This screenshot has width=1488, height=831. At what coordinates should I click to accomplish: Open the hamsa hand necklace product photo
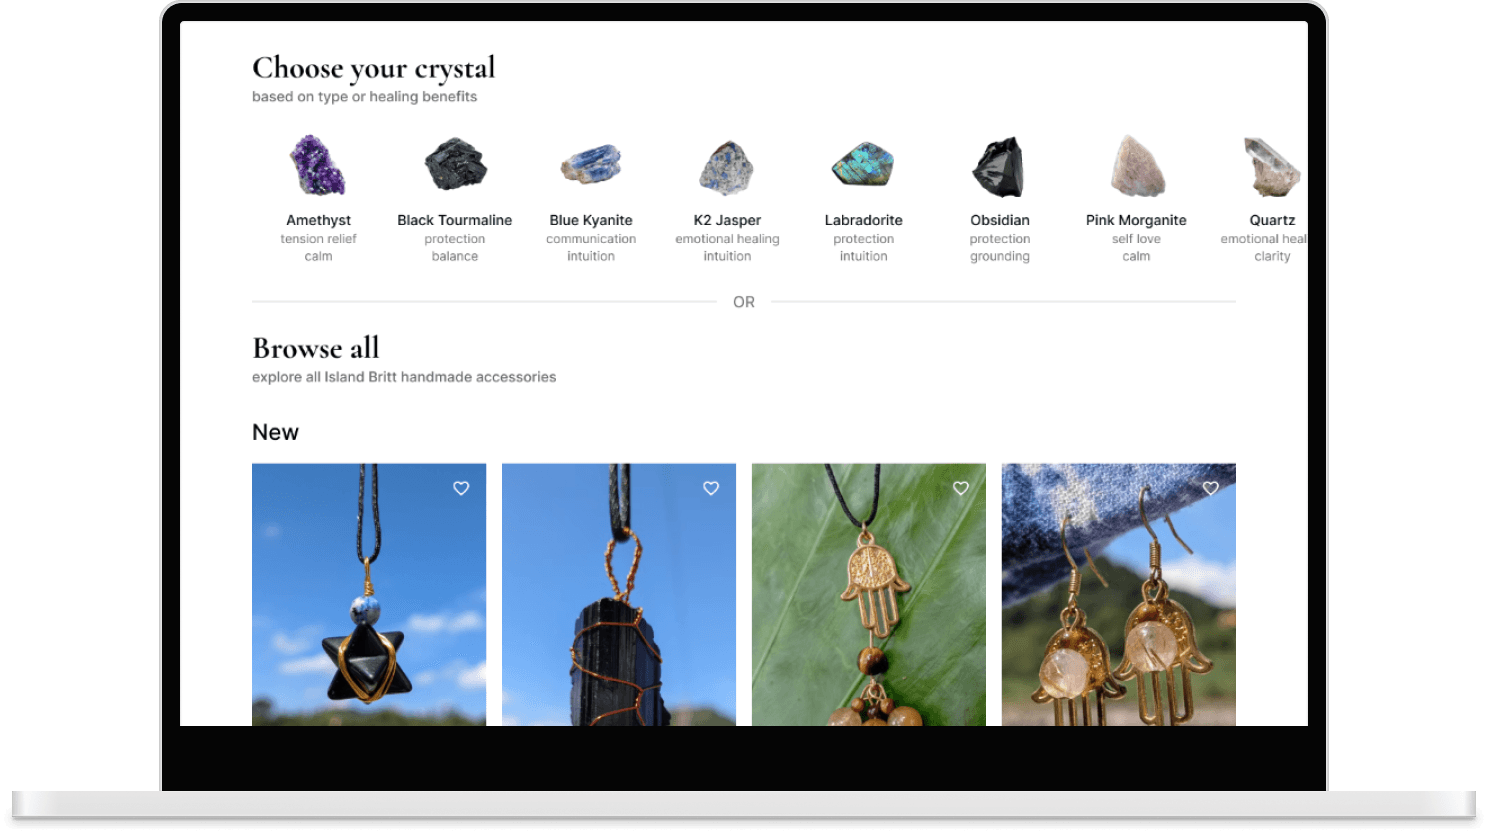[869, 594]
